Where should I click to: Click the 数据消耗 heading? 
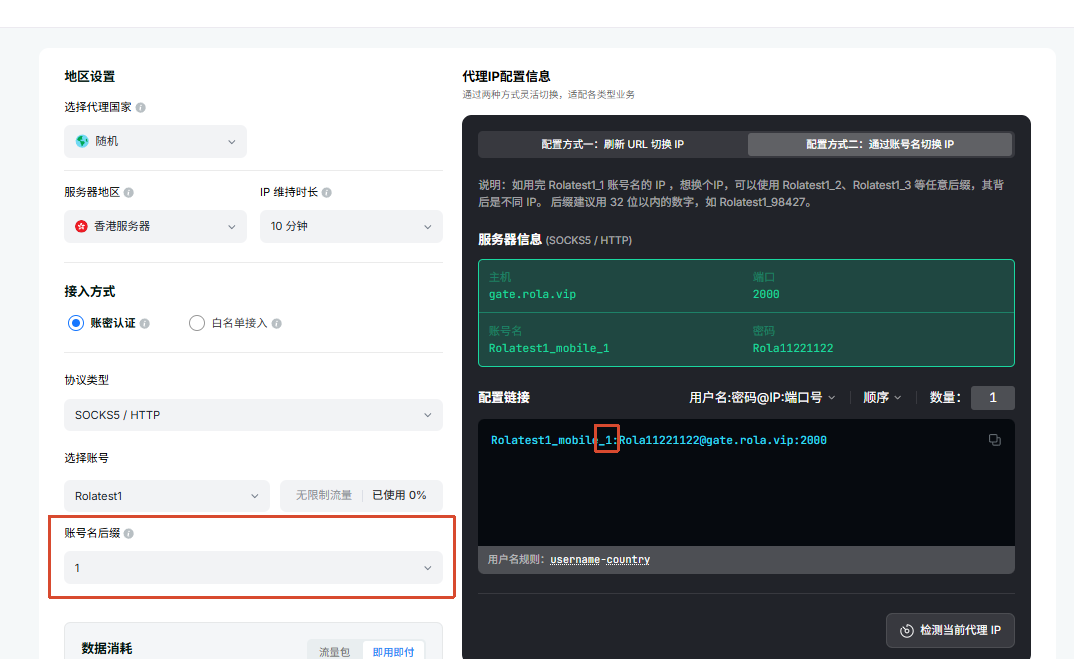[x=107, y=648]
